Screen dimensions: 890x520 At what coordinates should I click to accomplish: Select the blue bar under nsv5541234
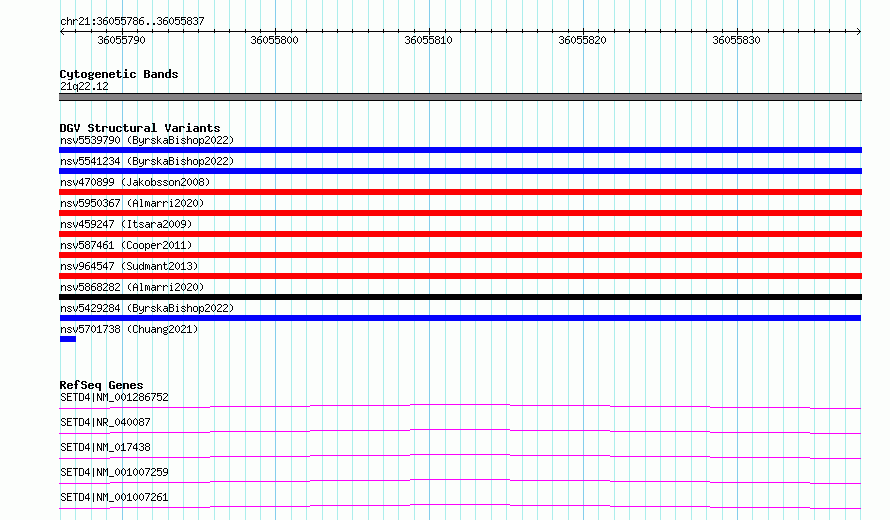[x=460, y=171]
